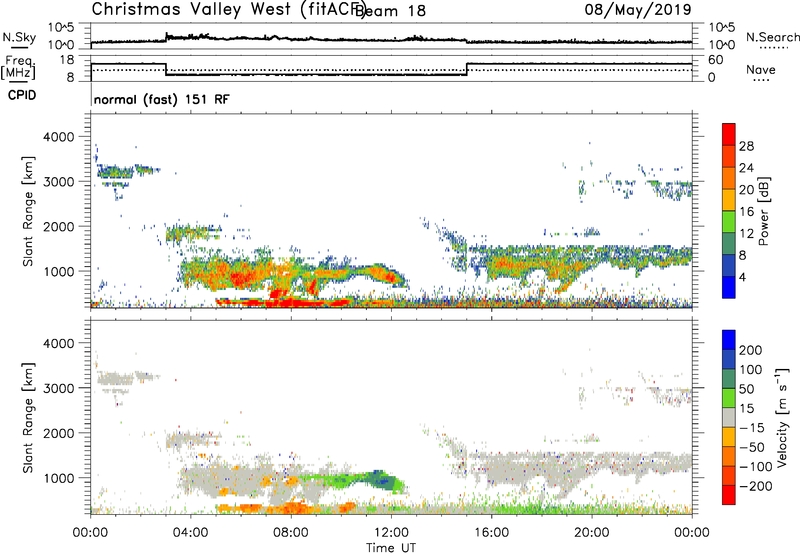Click the 'Velocity [m s-1]' colorbar title
This screenshot has height=554, width=800.
pos(782,417)
